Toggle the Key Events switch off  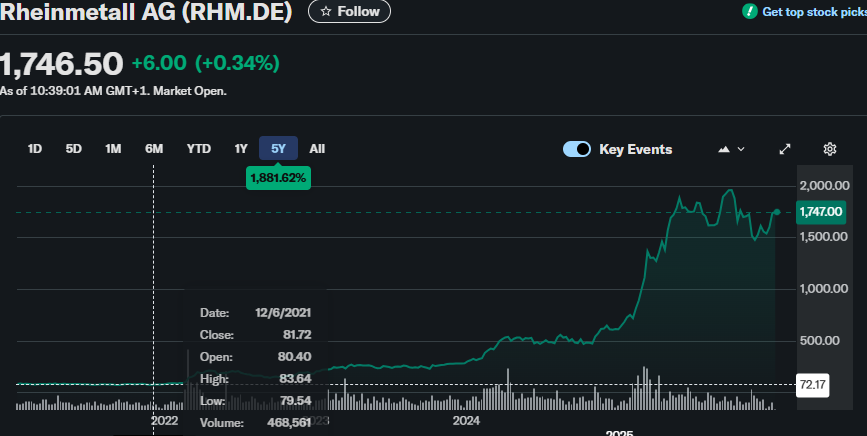click(x=577, y=149)
